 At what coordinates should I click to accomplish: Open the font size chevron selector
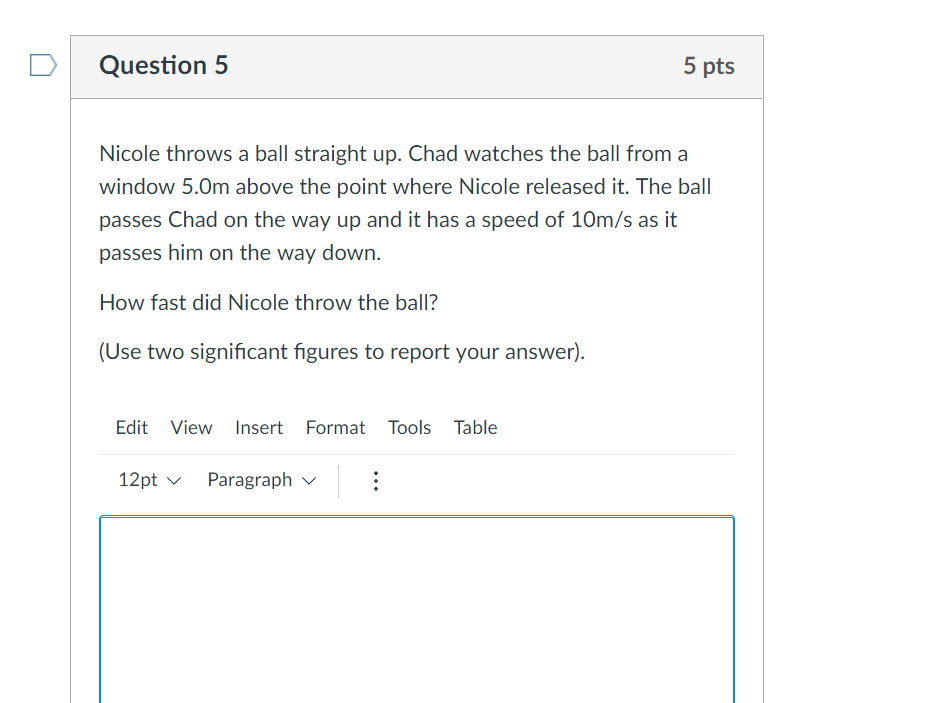[176, 480]
